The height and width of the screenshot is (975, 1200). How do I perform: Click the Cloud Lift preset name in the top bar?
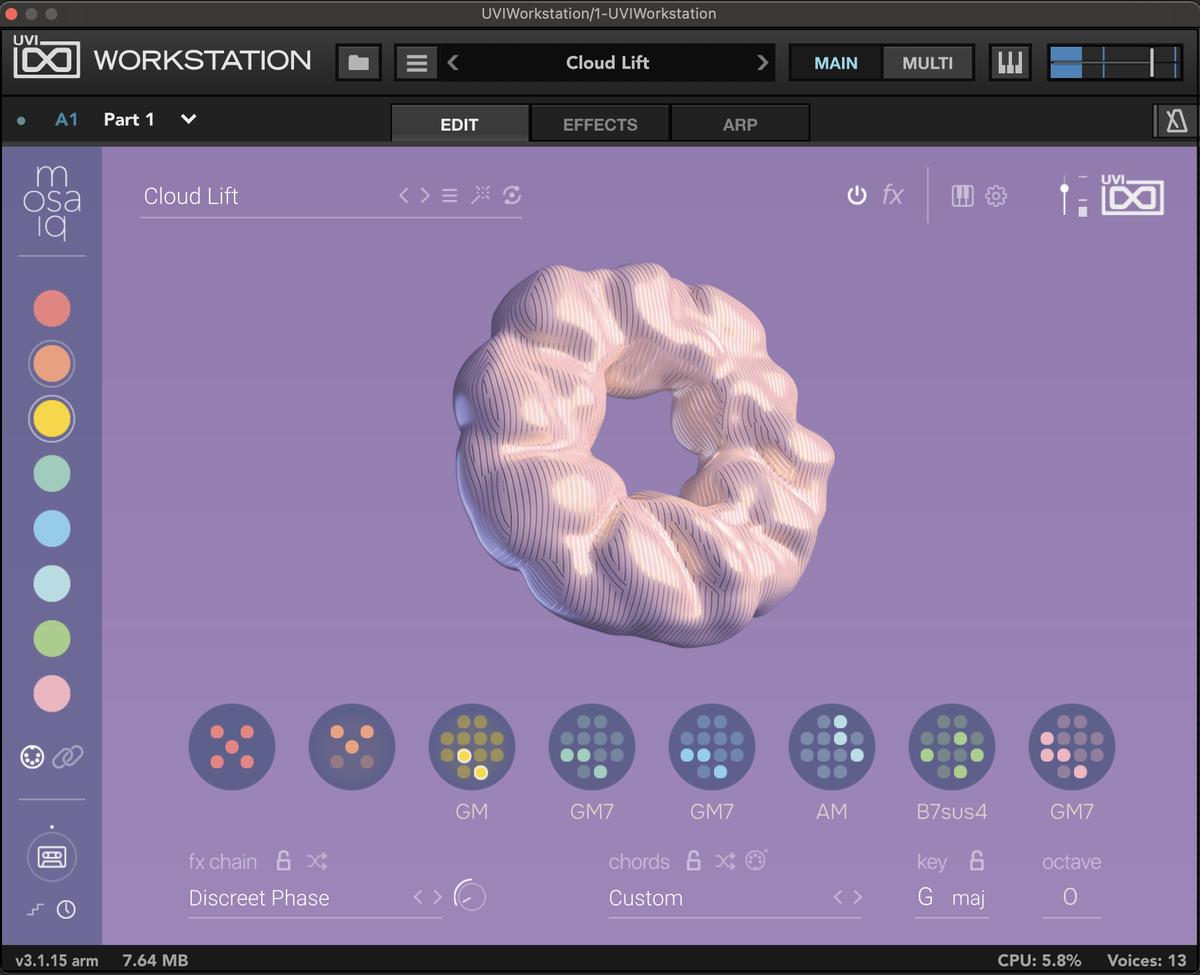[608, 62]
